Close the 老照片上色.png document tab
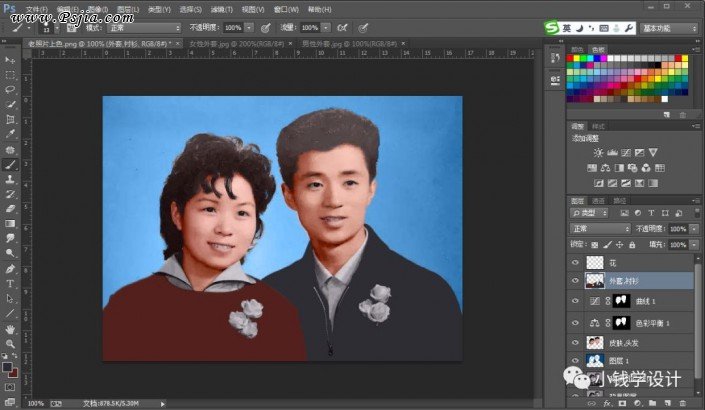 (178, 43)
